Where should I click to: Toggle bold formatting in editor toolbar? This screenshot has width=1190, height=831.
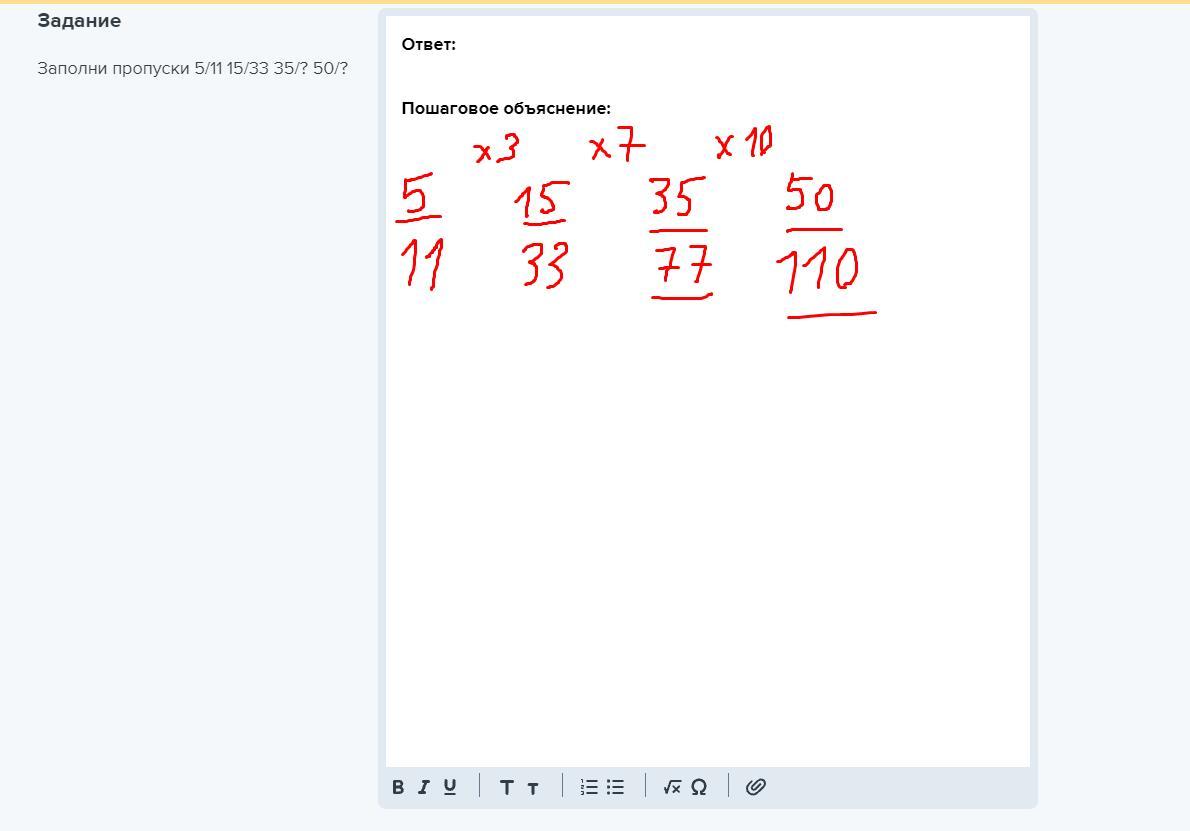pos(398,787)
